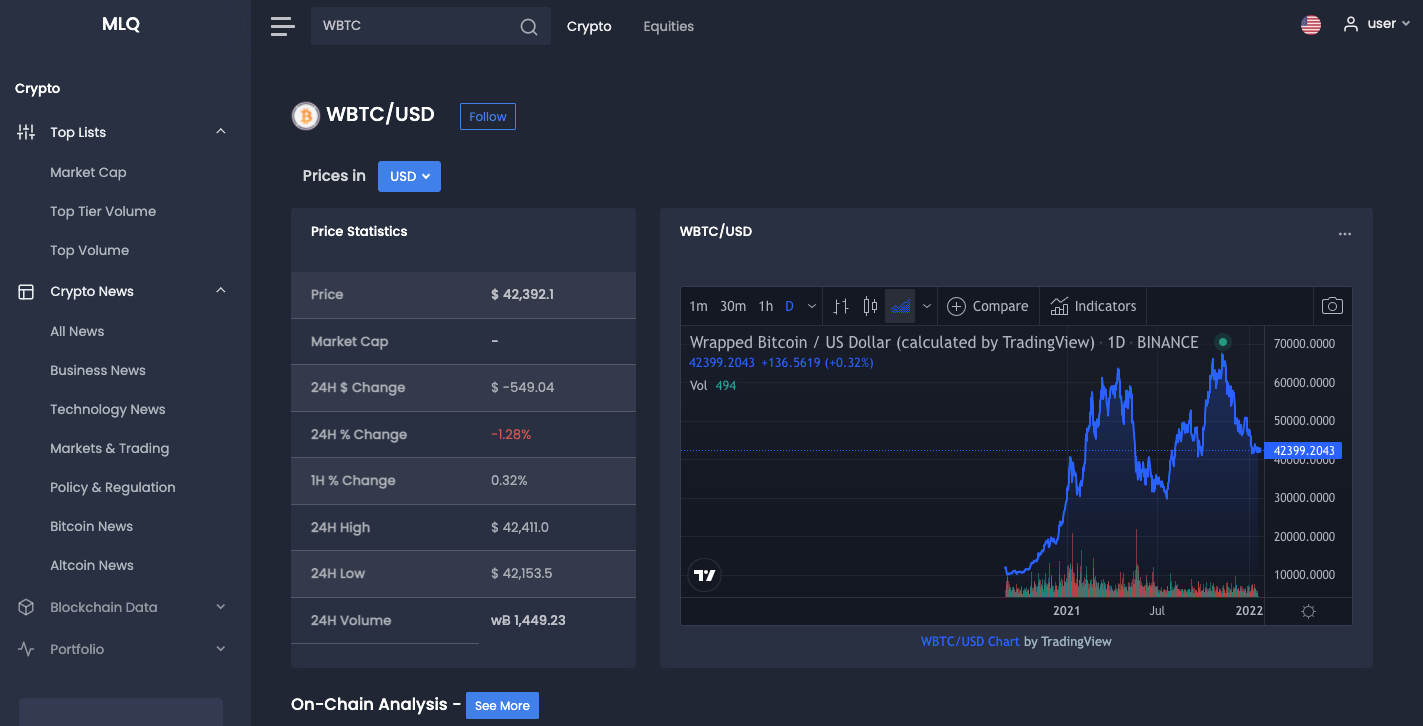Click the user profile icon
This screenshot has width=1423, height=726.
[x=1351, y=24]
